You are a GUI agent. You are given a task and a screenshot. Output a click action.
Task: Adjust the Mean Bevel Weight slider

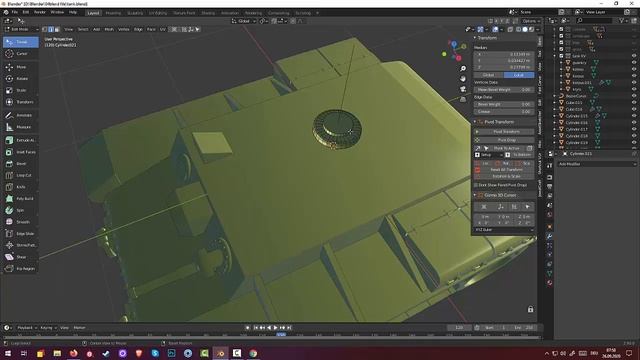point(504,90)
